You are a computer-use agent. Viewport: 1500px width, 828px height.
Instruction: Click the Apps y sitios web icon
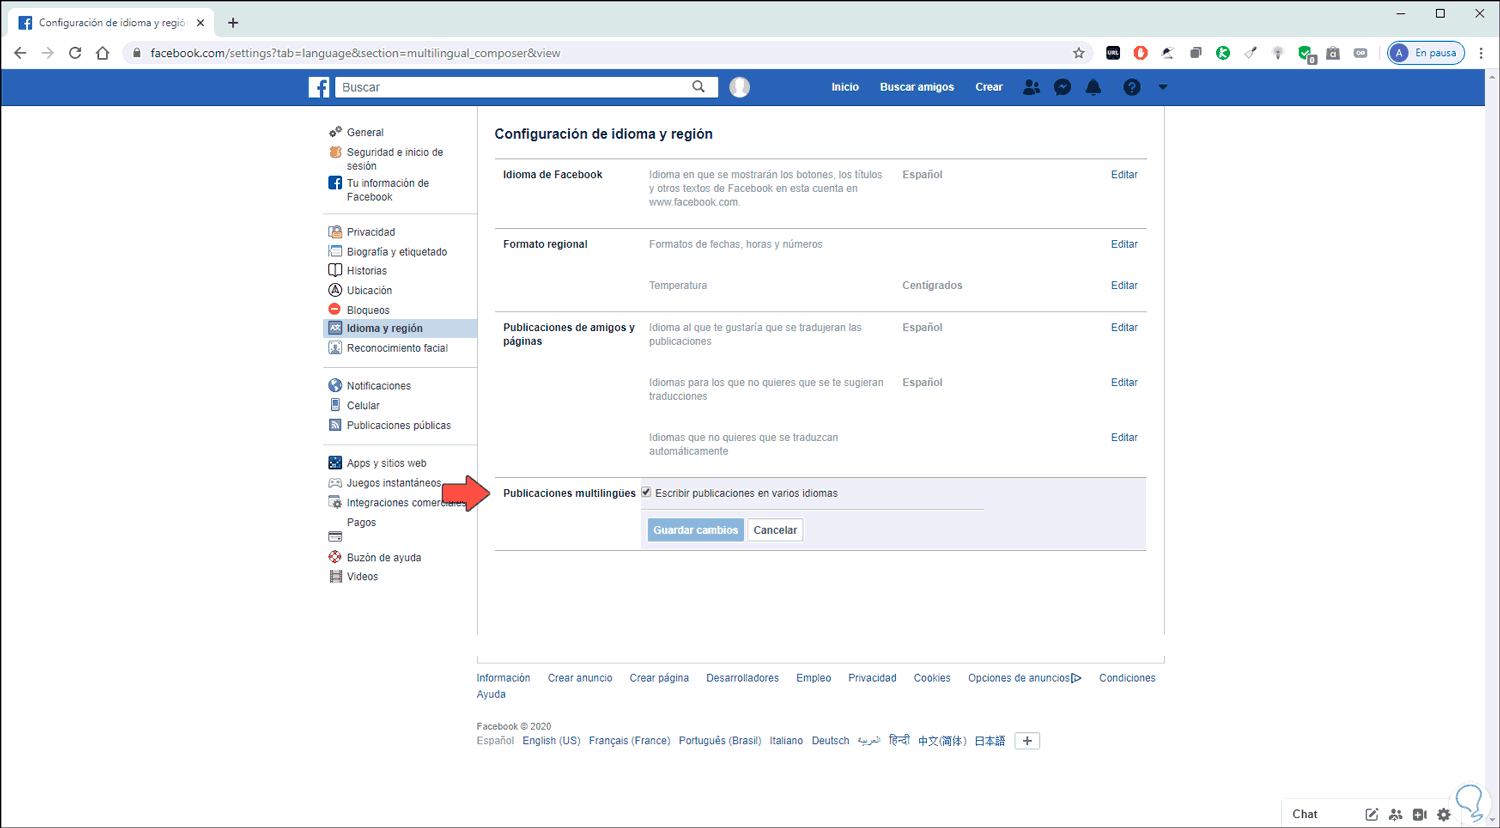335,463
